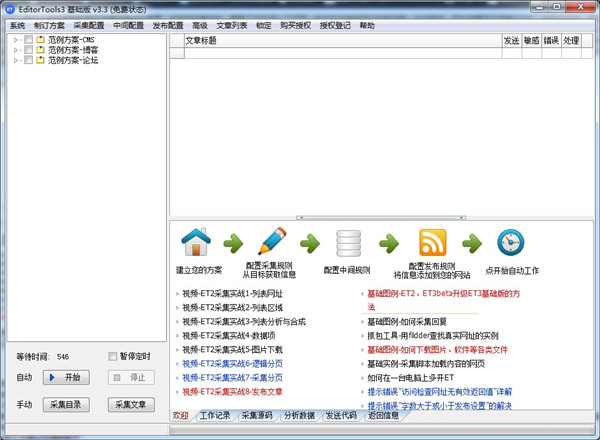Open the 系统 menu
This screenshot has width=600, height=440.
pyautogui.click(x=17, y=26)
